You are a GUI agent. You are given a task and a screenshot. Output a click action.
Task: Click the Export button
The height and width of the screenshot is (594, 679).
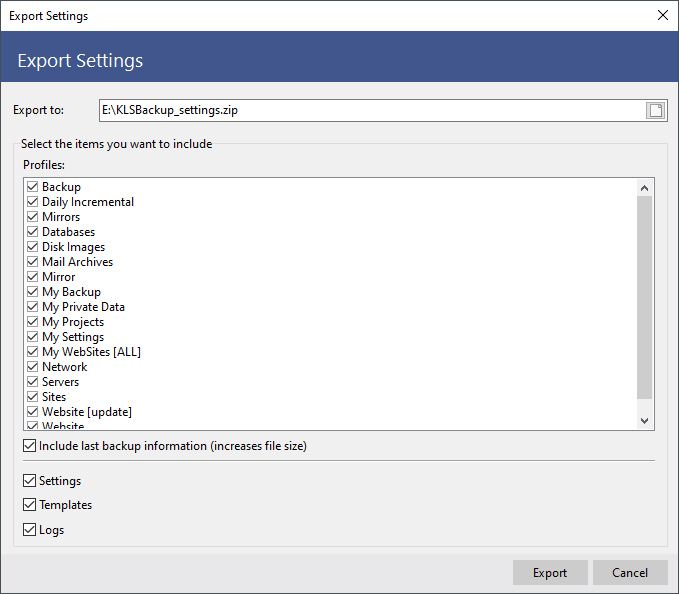click(x=549, y=573)
